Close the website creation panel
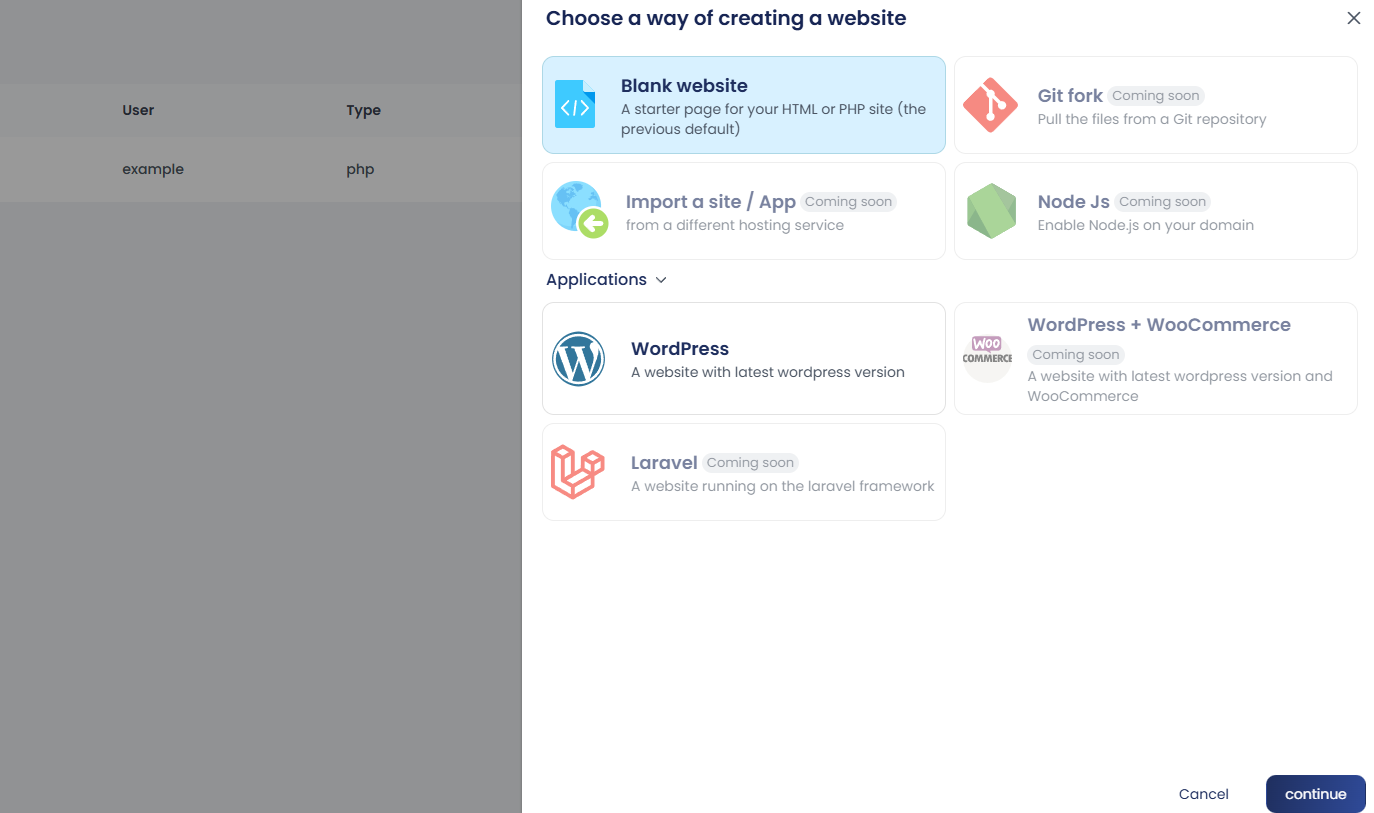Viewport: 1374px width, 813px height. pos(1354,18)
